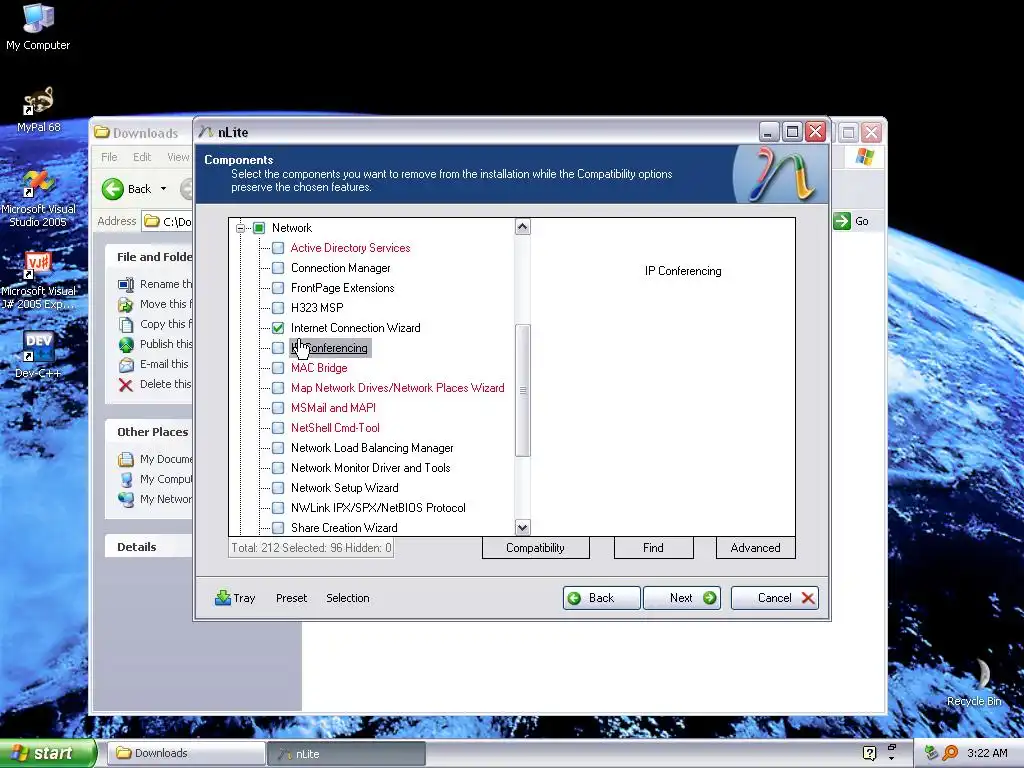
Task: Open My Documents in Other Places
Action: tap(155, 459)
